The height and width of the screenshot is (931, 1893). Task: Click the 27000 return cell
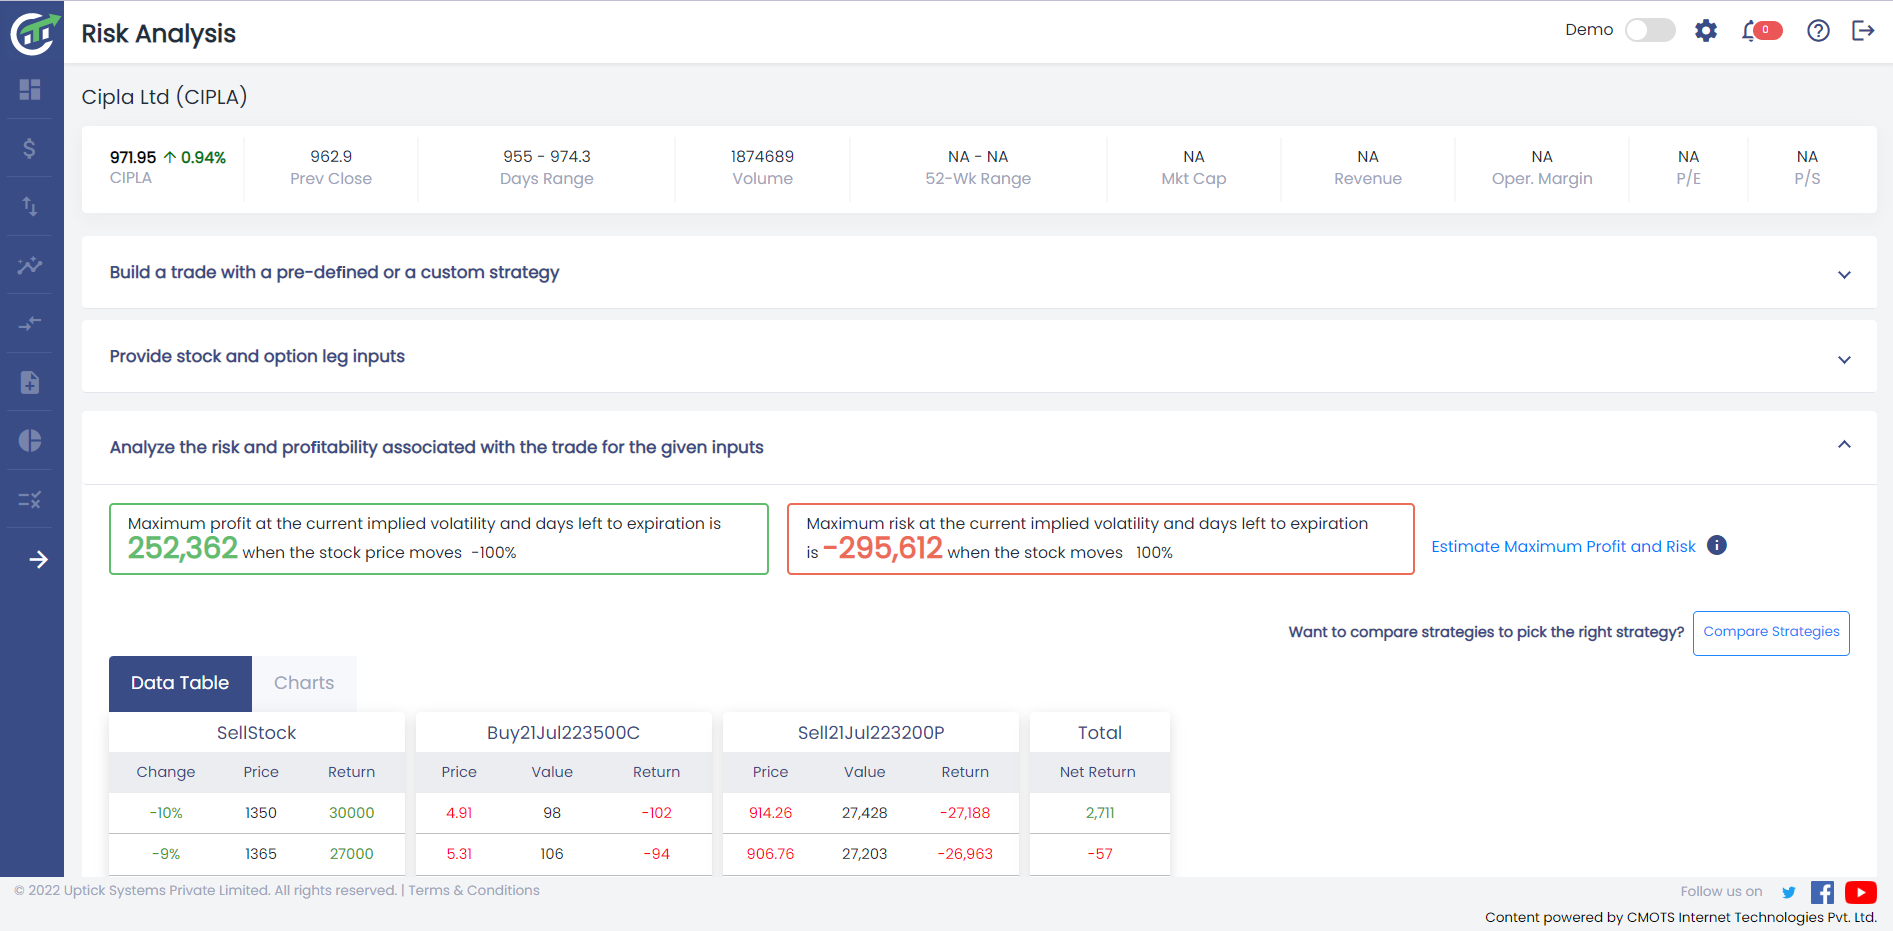(352, 854)
